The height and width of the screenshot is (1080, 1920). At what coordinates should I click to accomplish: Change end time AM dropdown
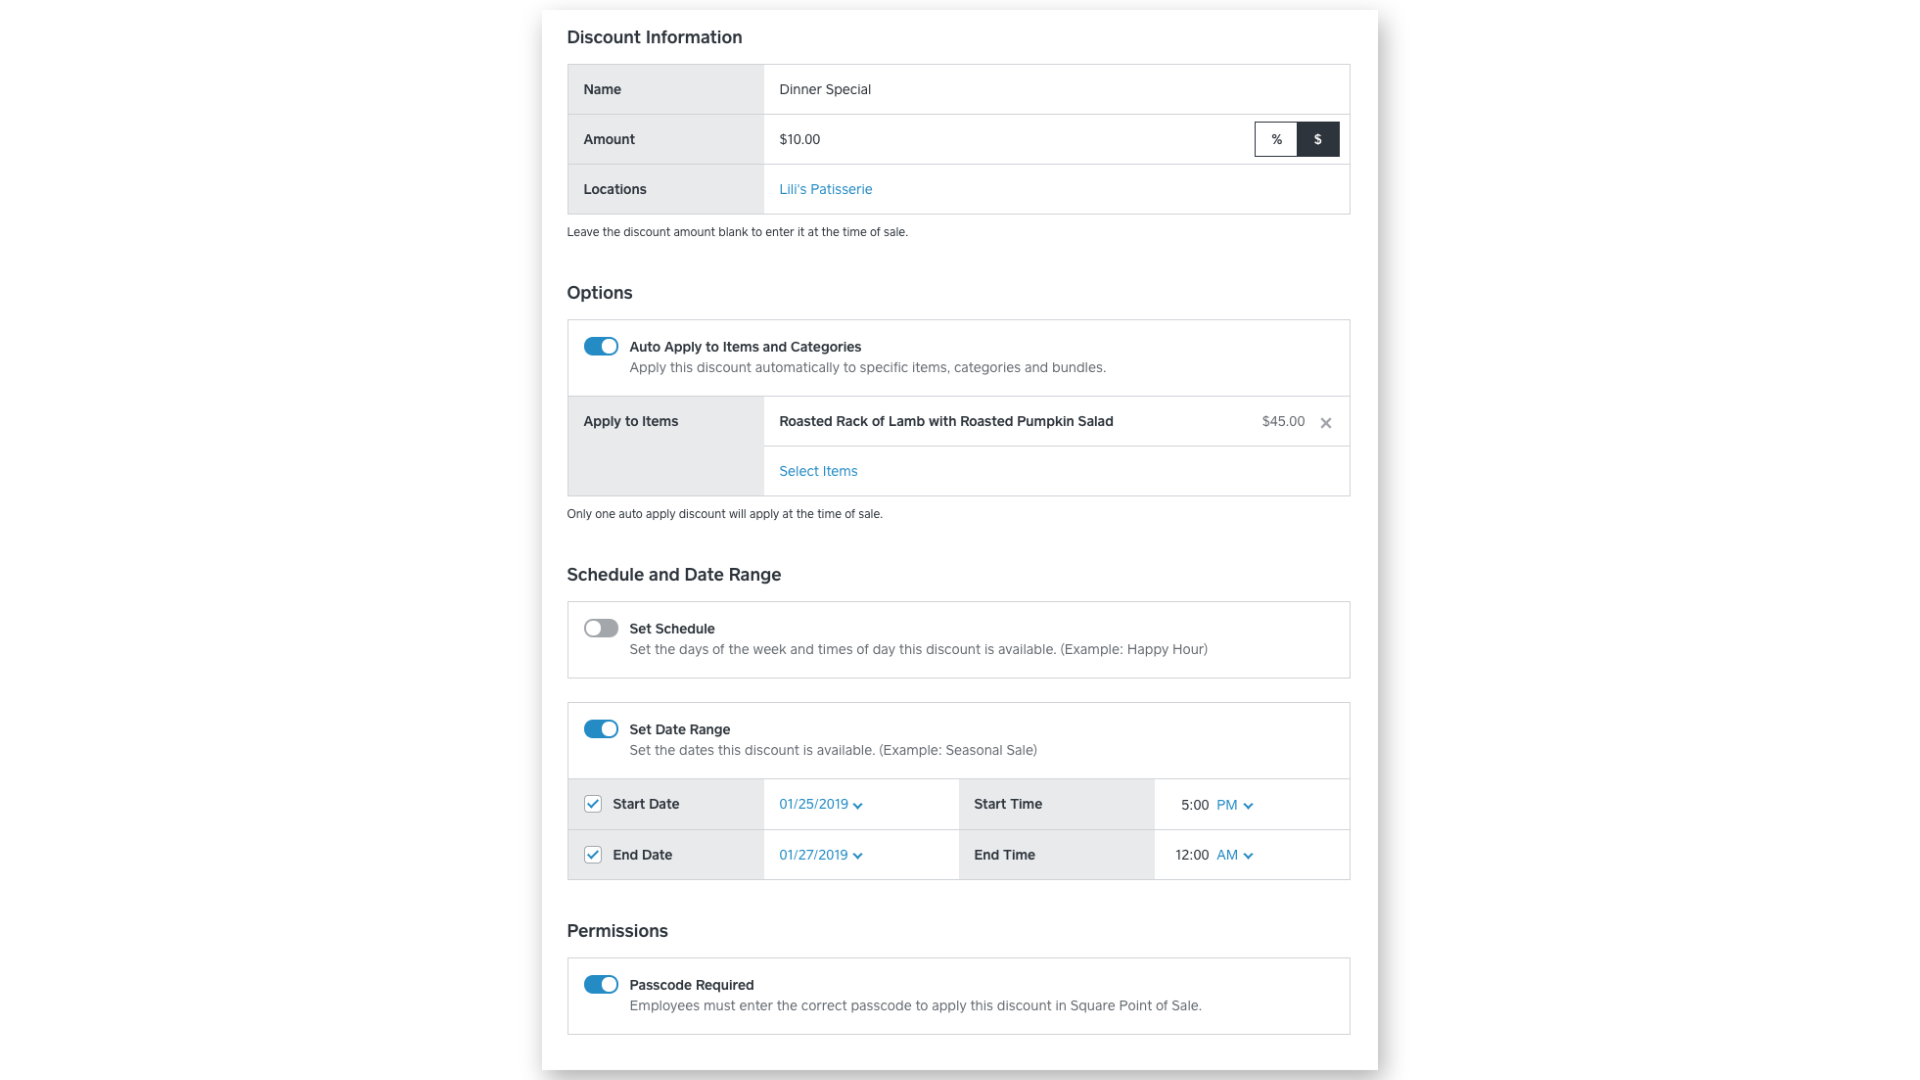point(1234,855)
